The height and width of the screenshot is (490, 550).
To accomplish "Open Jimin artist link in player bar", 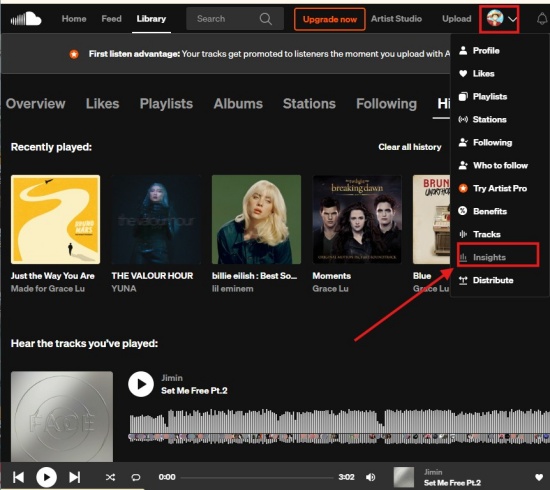I will (433, 472).
